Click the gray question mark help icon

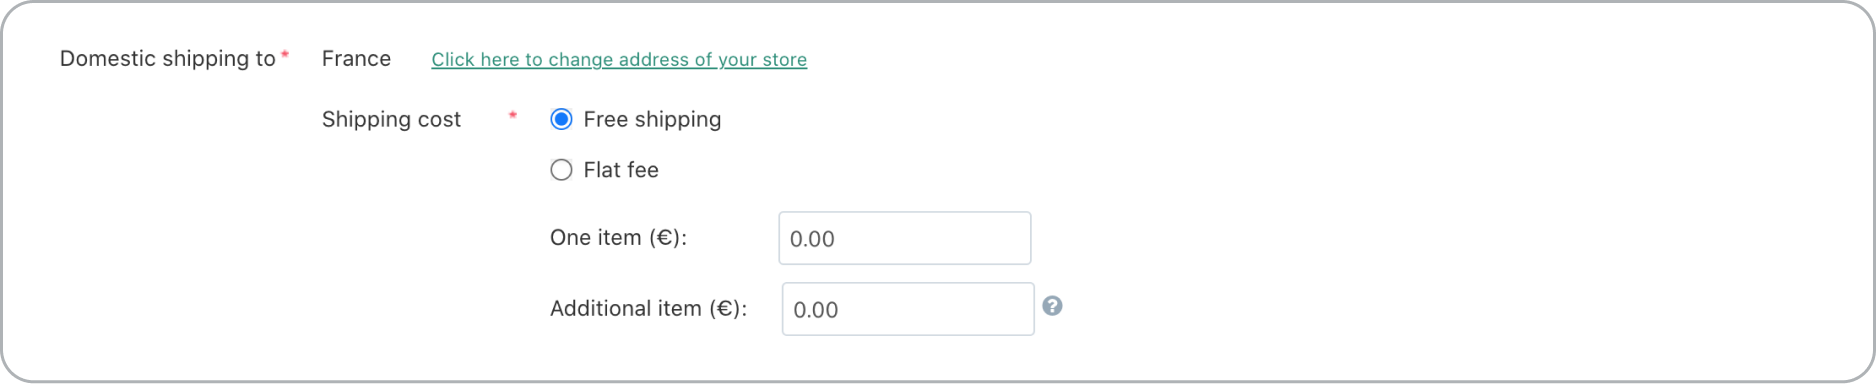click(1052, 306)
